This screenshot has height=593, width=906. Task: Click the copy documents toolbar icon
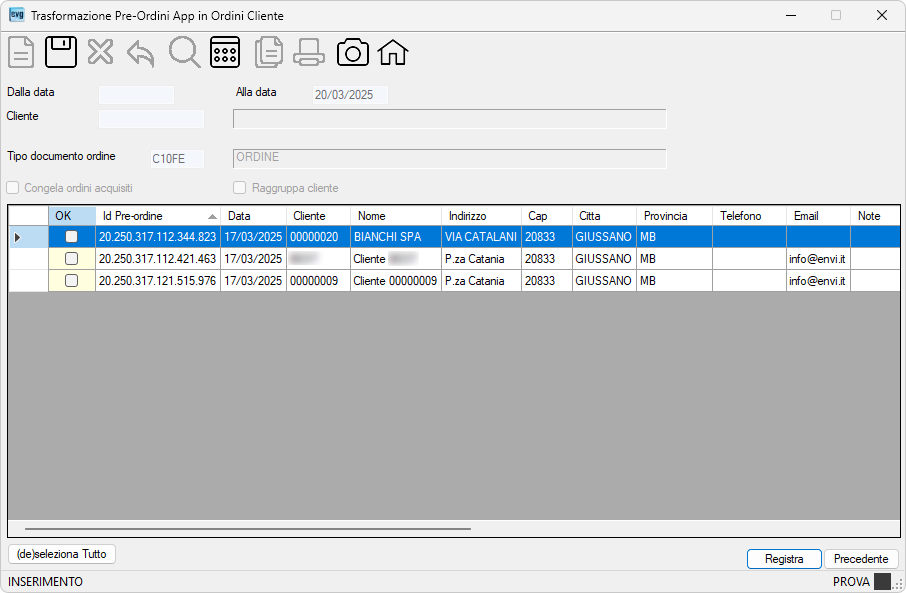(269, 52)
